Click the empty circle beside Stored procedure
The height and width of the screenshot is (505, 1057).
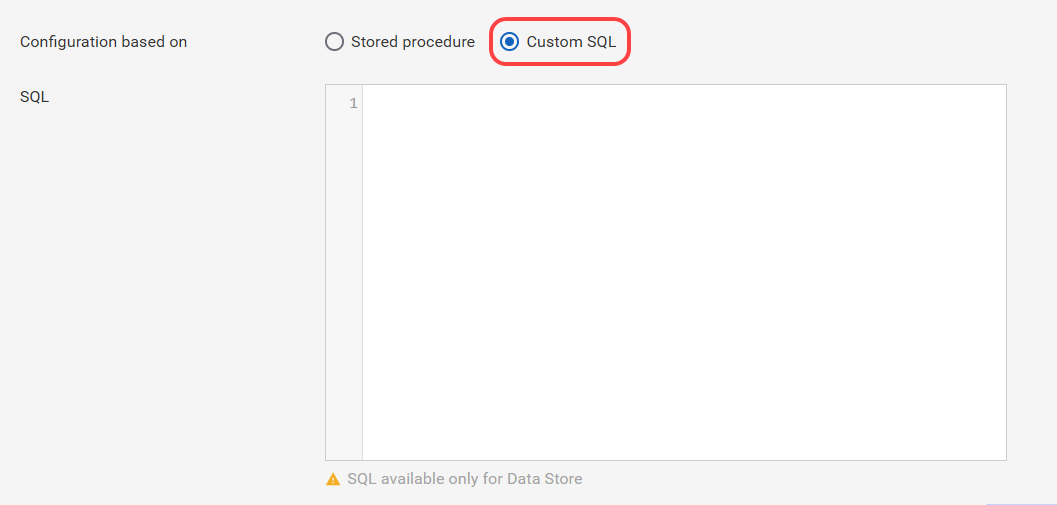click(x=334, y=42)
